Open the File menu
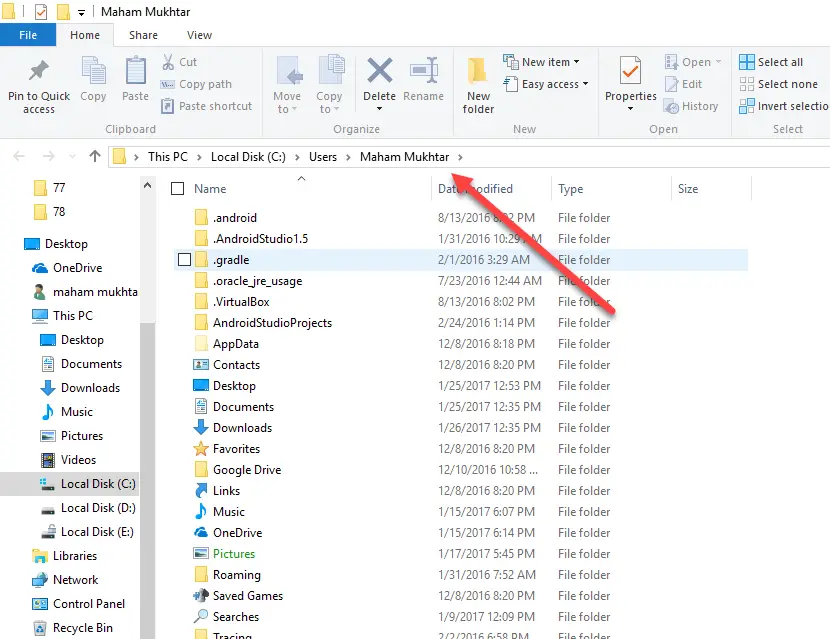This screenshot has width=830, height=639. click(28, 35)
